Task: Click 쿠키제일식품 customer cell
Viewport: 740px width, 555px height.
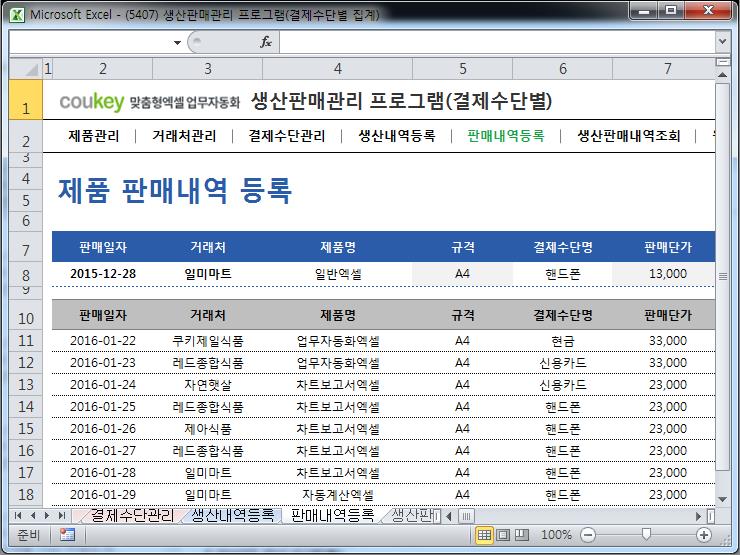Action: [208, 341]
